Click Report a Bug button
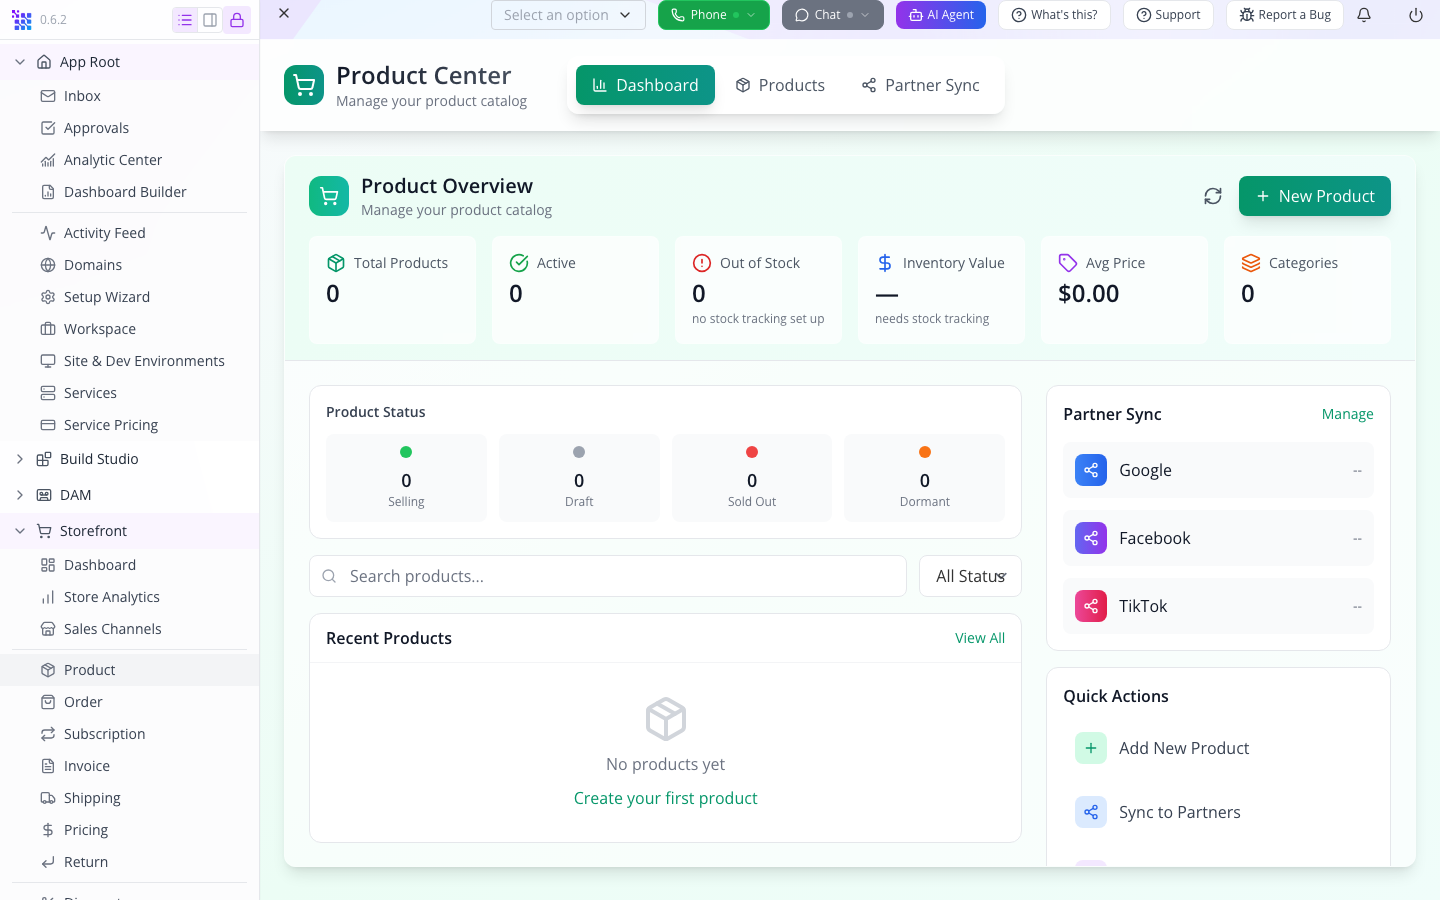The width and height of the screenshot is (1440, 900). [x=1285, y=15]
